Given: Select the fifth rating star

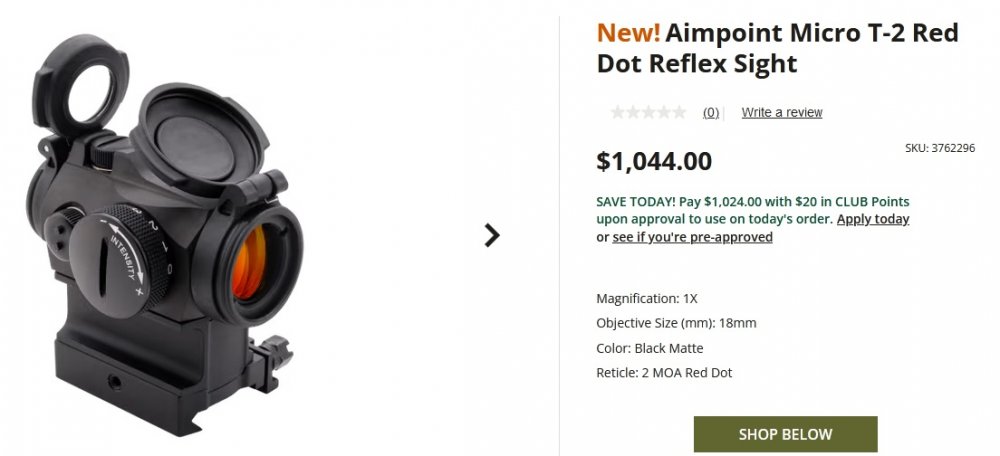Looking at the screenshot, I should [678, 112].
